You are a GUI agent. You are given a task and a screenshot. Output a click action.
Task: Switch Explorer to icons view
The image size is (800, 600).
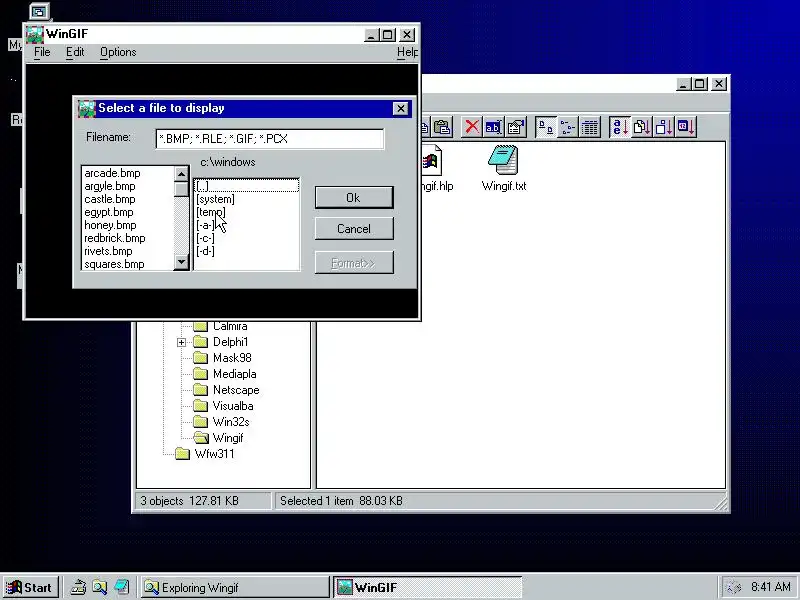tap(545, 127)
